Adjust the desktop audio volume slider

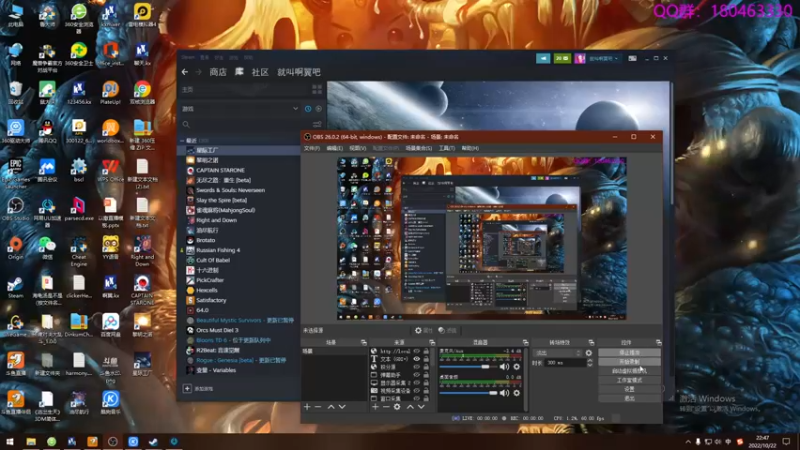468,393
